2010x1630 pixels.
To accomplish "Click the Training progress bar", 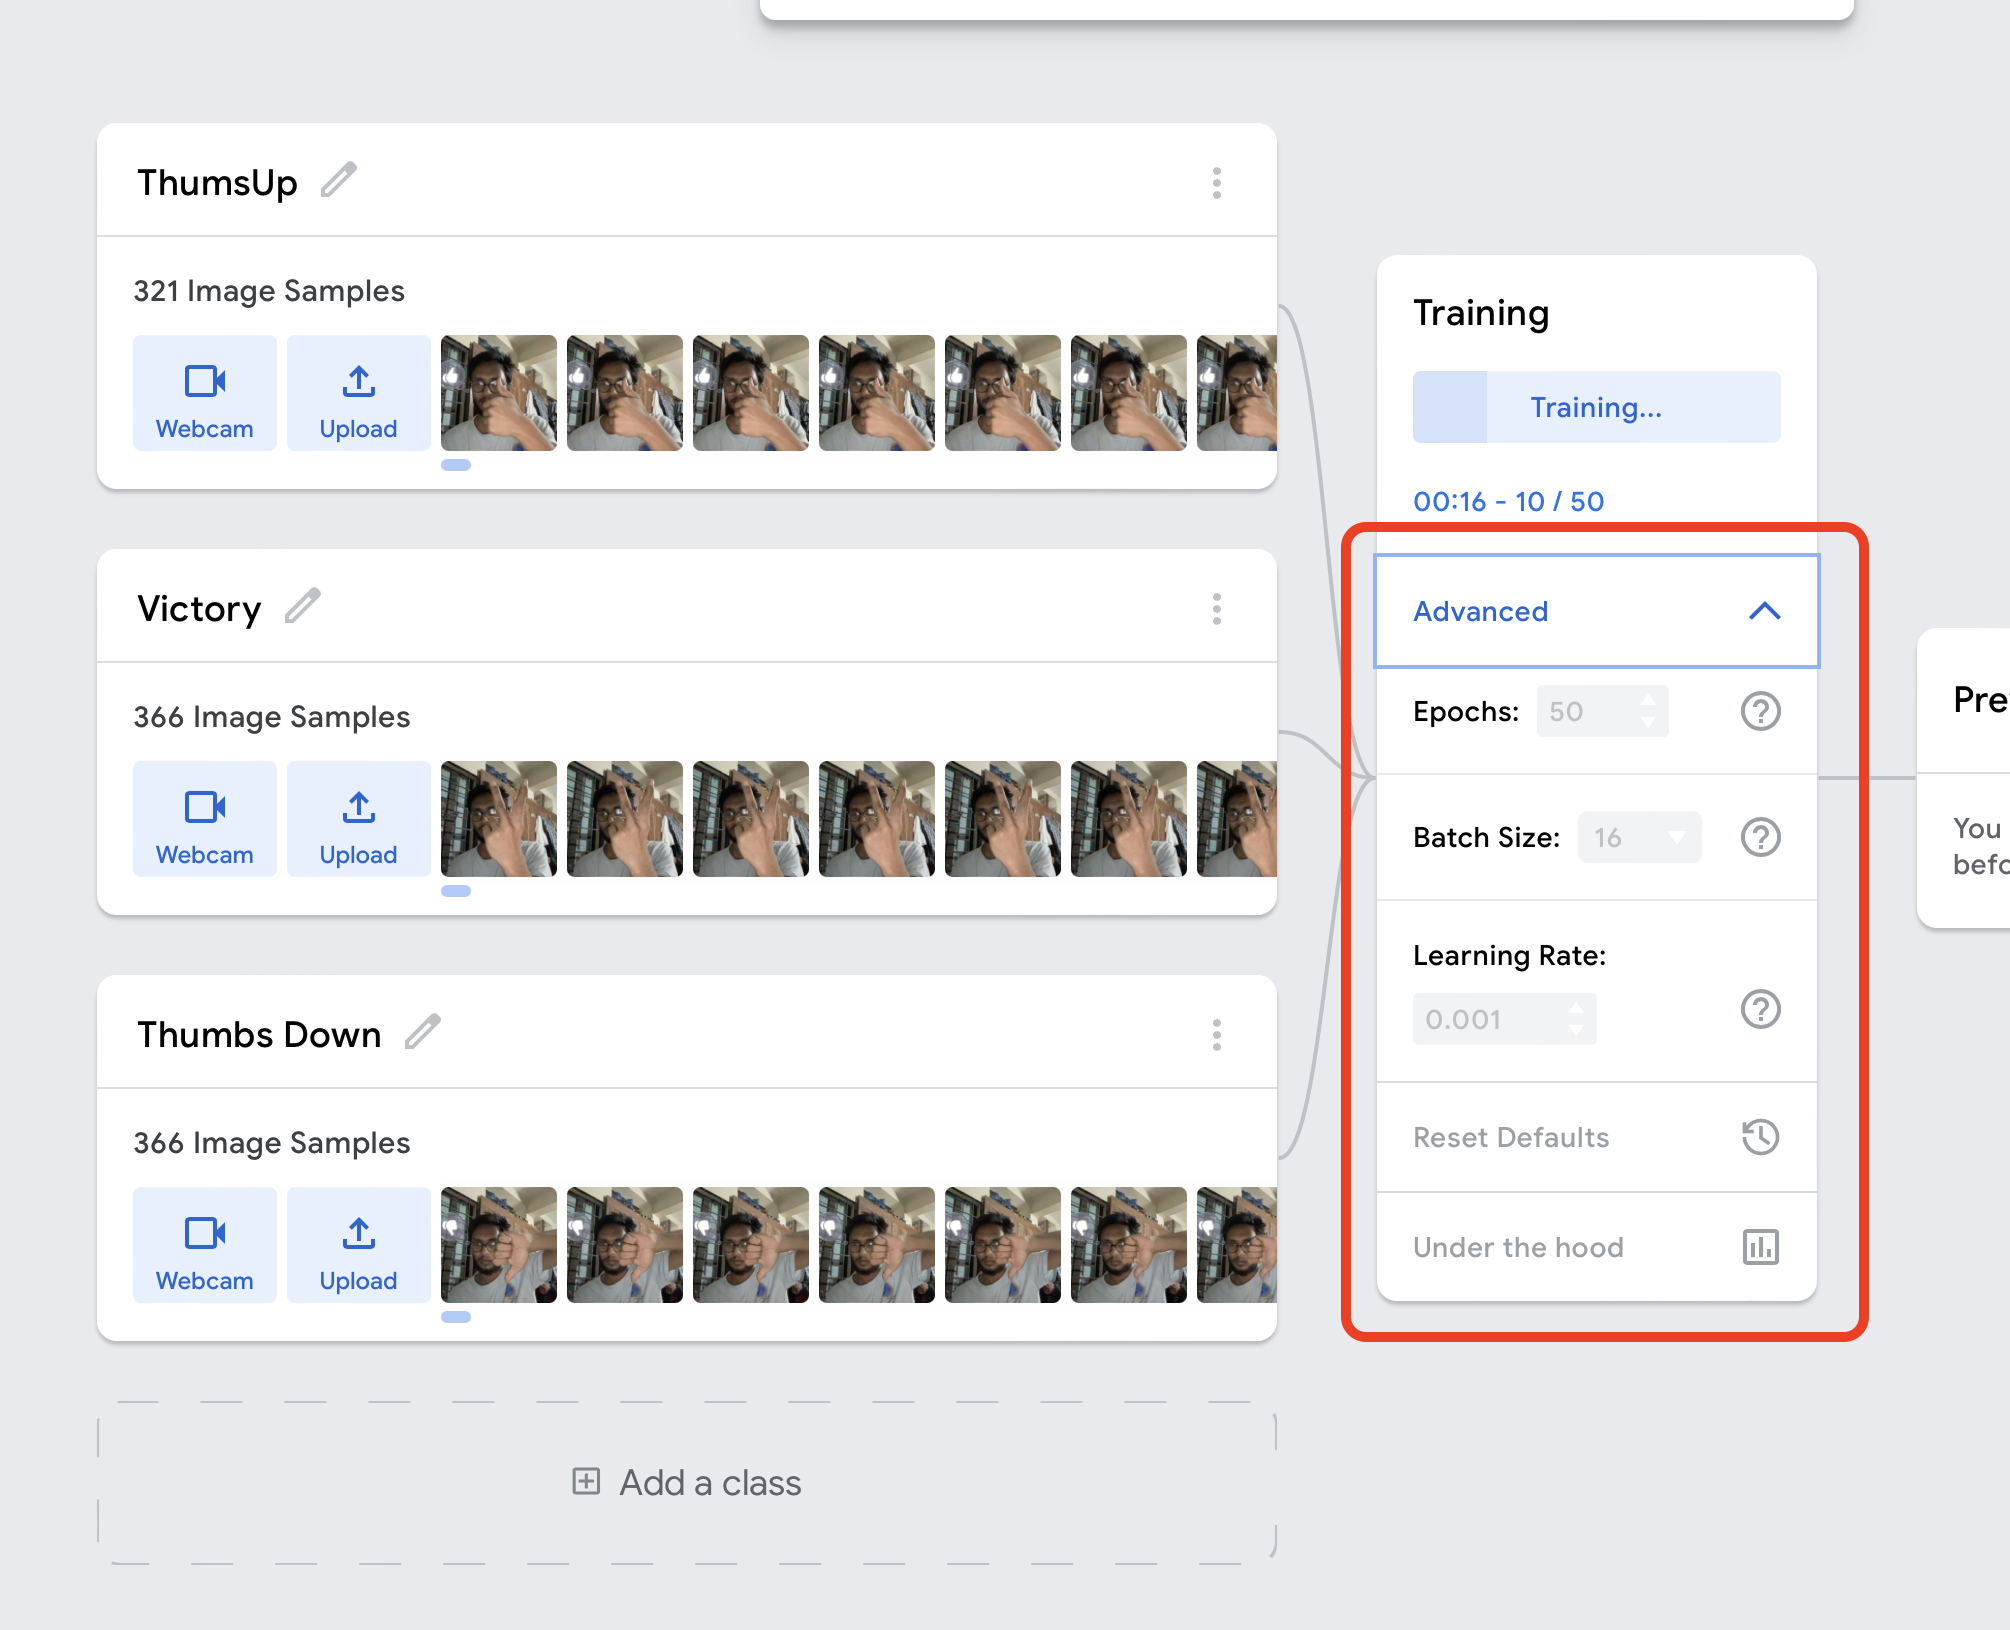I will click(x=1596, y=407).
